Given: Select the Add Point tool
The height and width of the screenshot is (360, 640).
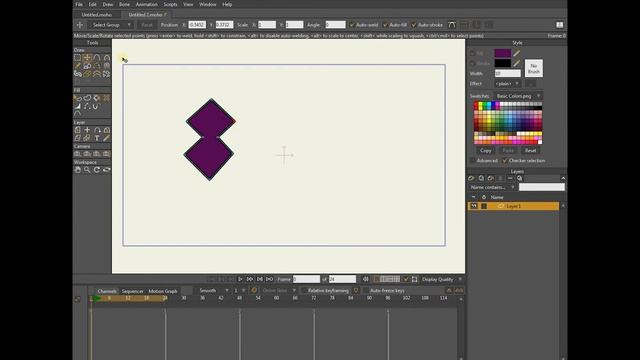Looking at the screenshot, I should click(x=97, y=58).
